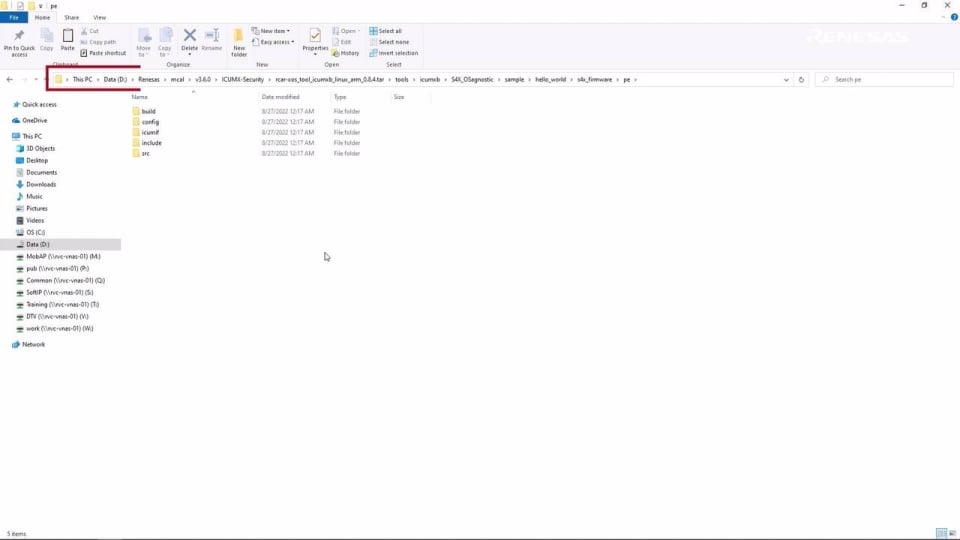Open Videos in navigation pane
The height and width of the screenshot is (540, 960).
click(35, 220)
